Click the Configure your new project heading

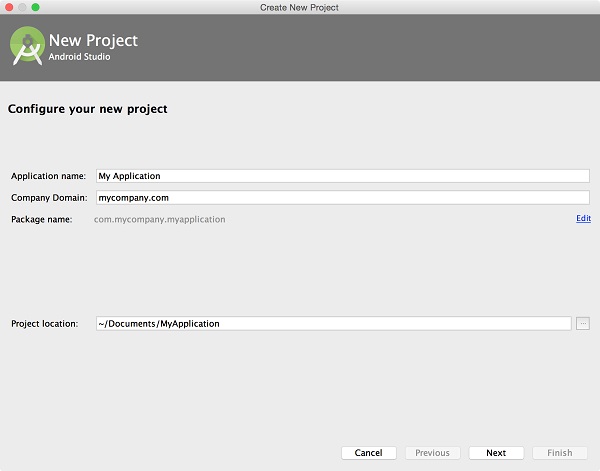pos(88,109)
